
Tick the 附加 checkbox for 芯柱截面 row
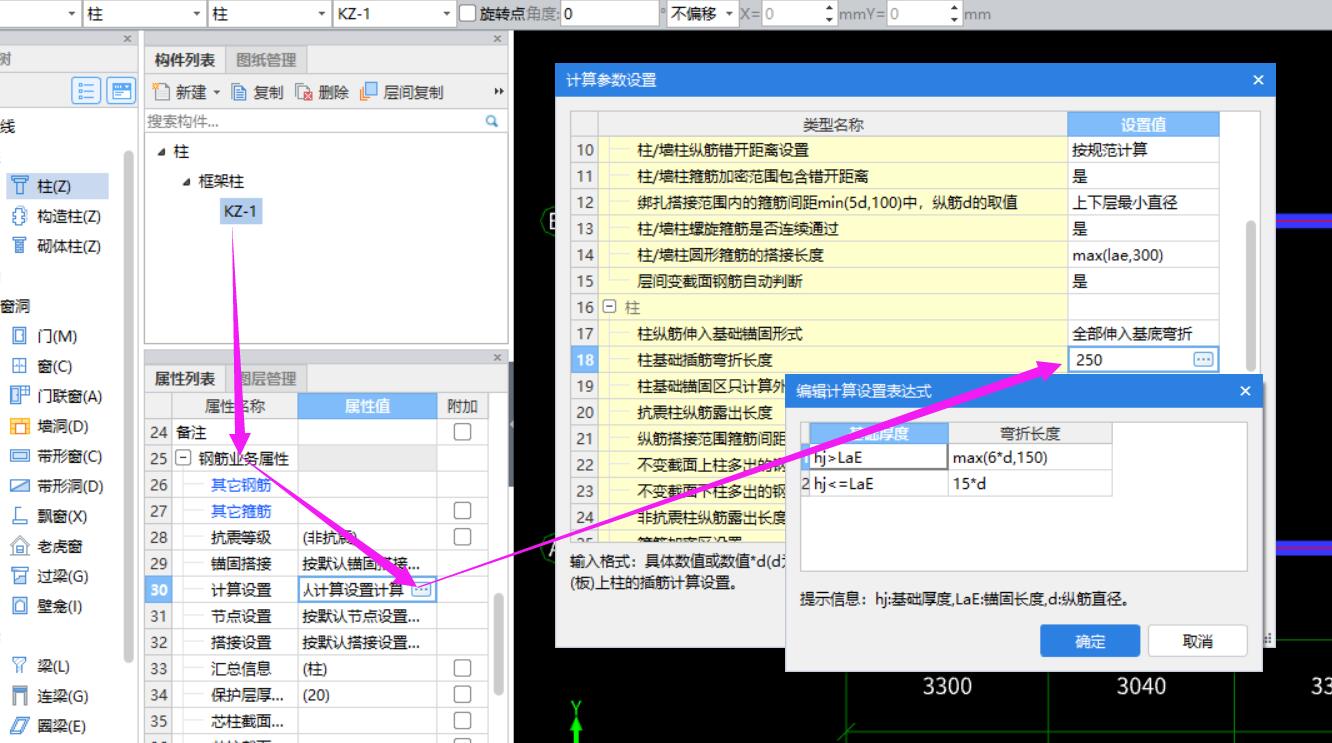click(462, 720)
